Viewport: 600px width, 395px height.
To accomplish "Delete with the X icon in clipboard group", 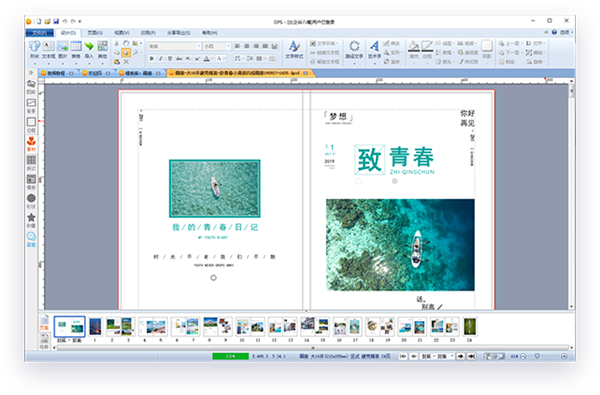I will pos(126,61).
